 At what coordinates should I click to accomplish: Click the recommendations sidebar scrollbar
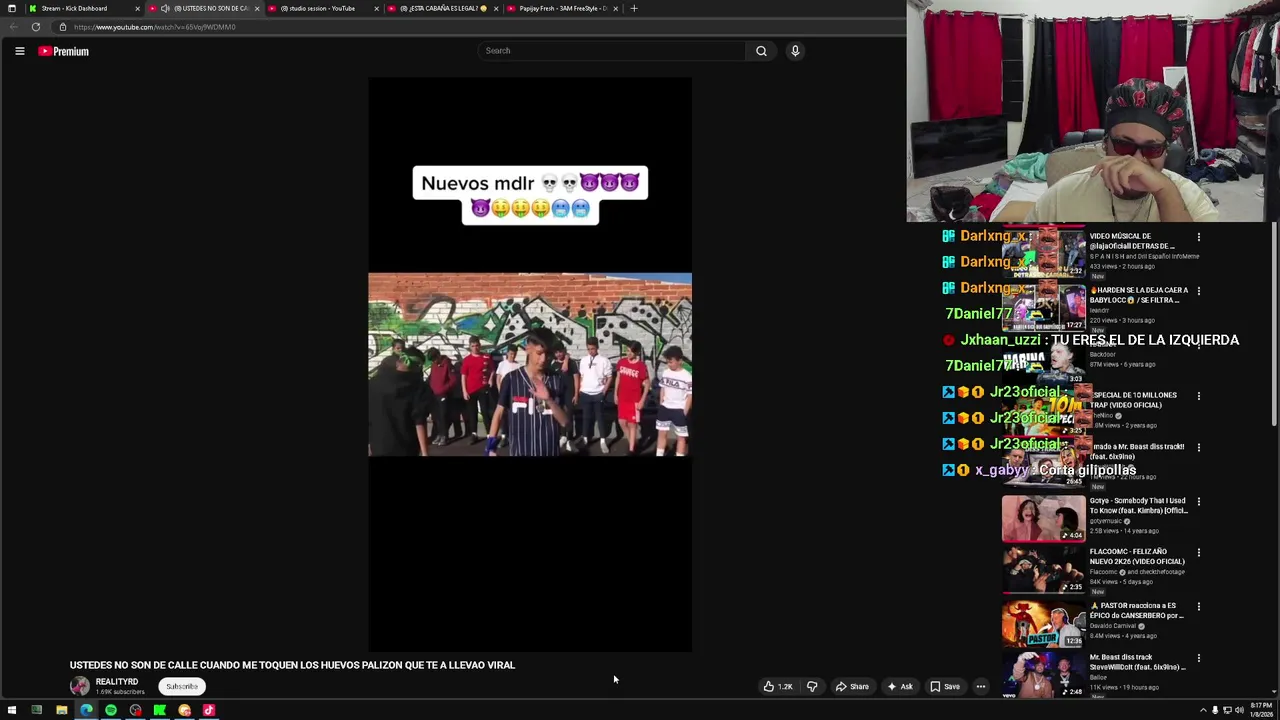pos(1274,325)
